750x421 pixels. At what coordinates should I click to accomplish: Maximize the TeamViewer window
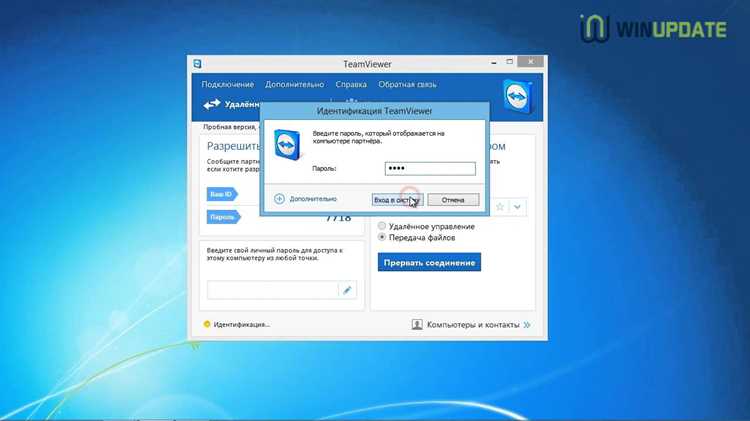(x=509, y=62)
